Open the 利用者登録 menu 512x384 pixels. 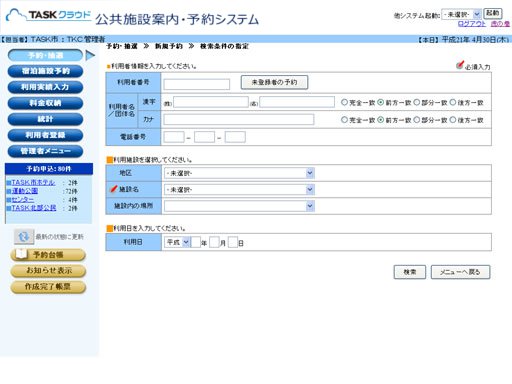(45, 135)
